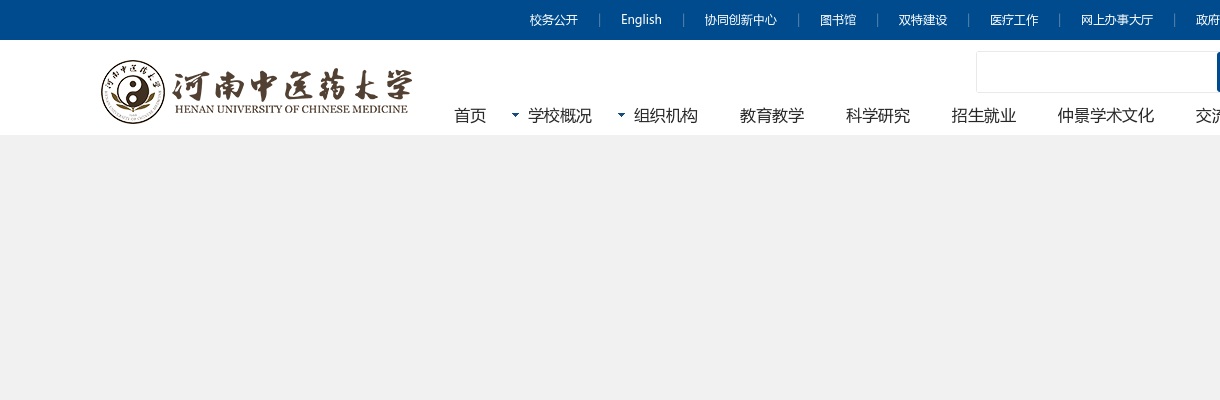Select 科学研究 in the navigation bar

[878, 116]
